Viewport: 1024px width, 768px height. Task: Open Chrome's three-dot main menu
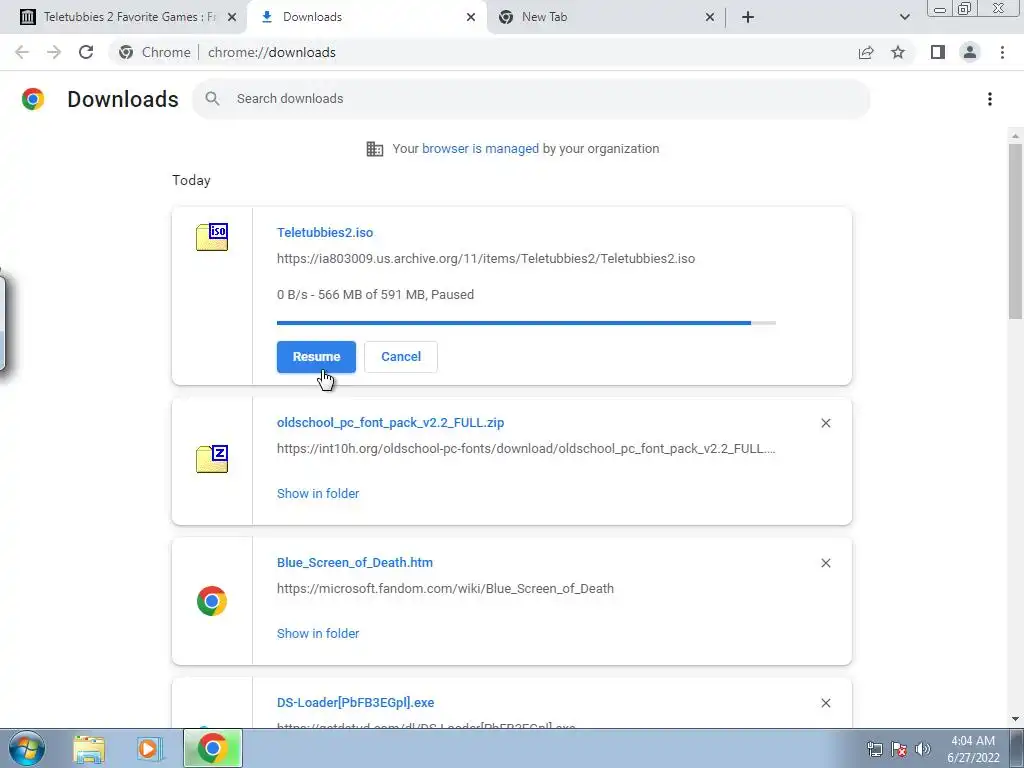coord(1002,52)
